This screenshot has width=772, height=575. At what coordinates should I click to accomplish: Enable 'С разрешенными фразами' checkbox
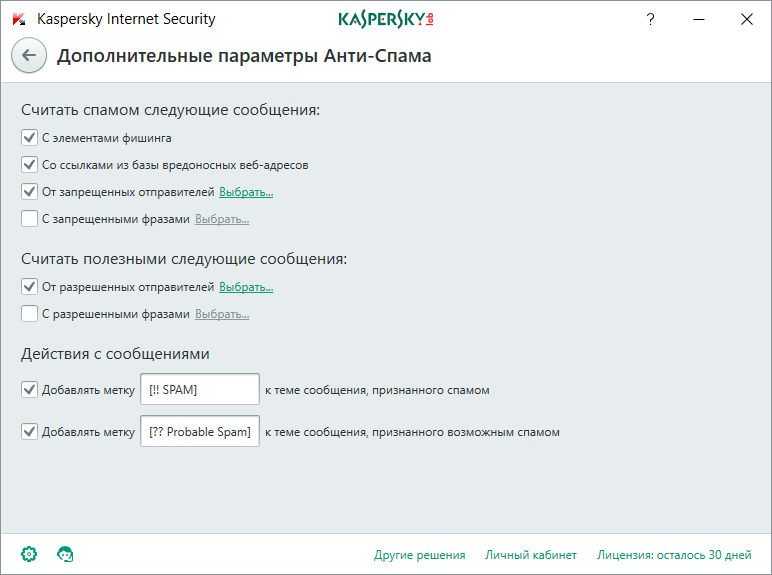tap(30, 313)
